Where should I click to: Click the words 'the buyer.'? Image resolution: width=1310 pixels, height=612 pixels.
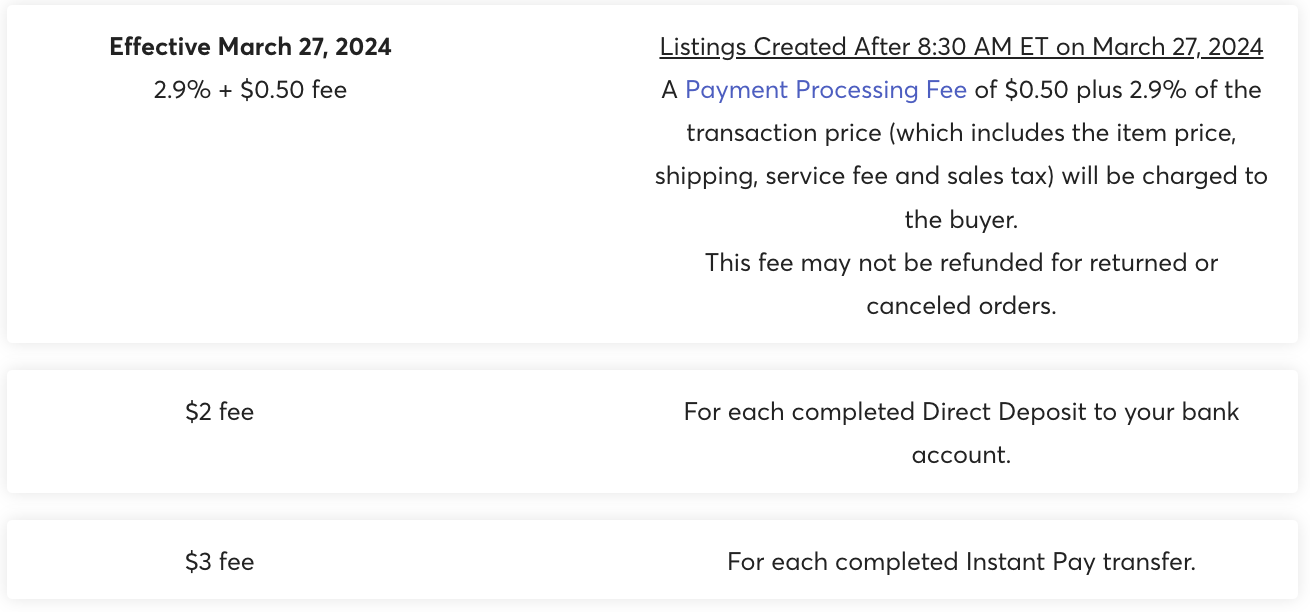(961, 220)
